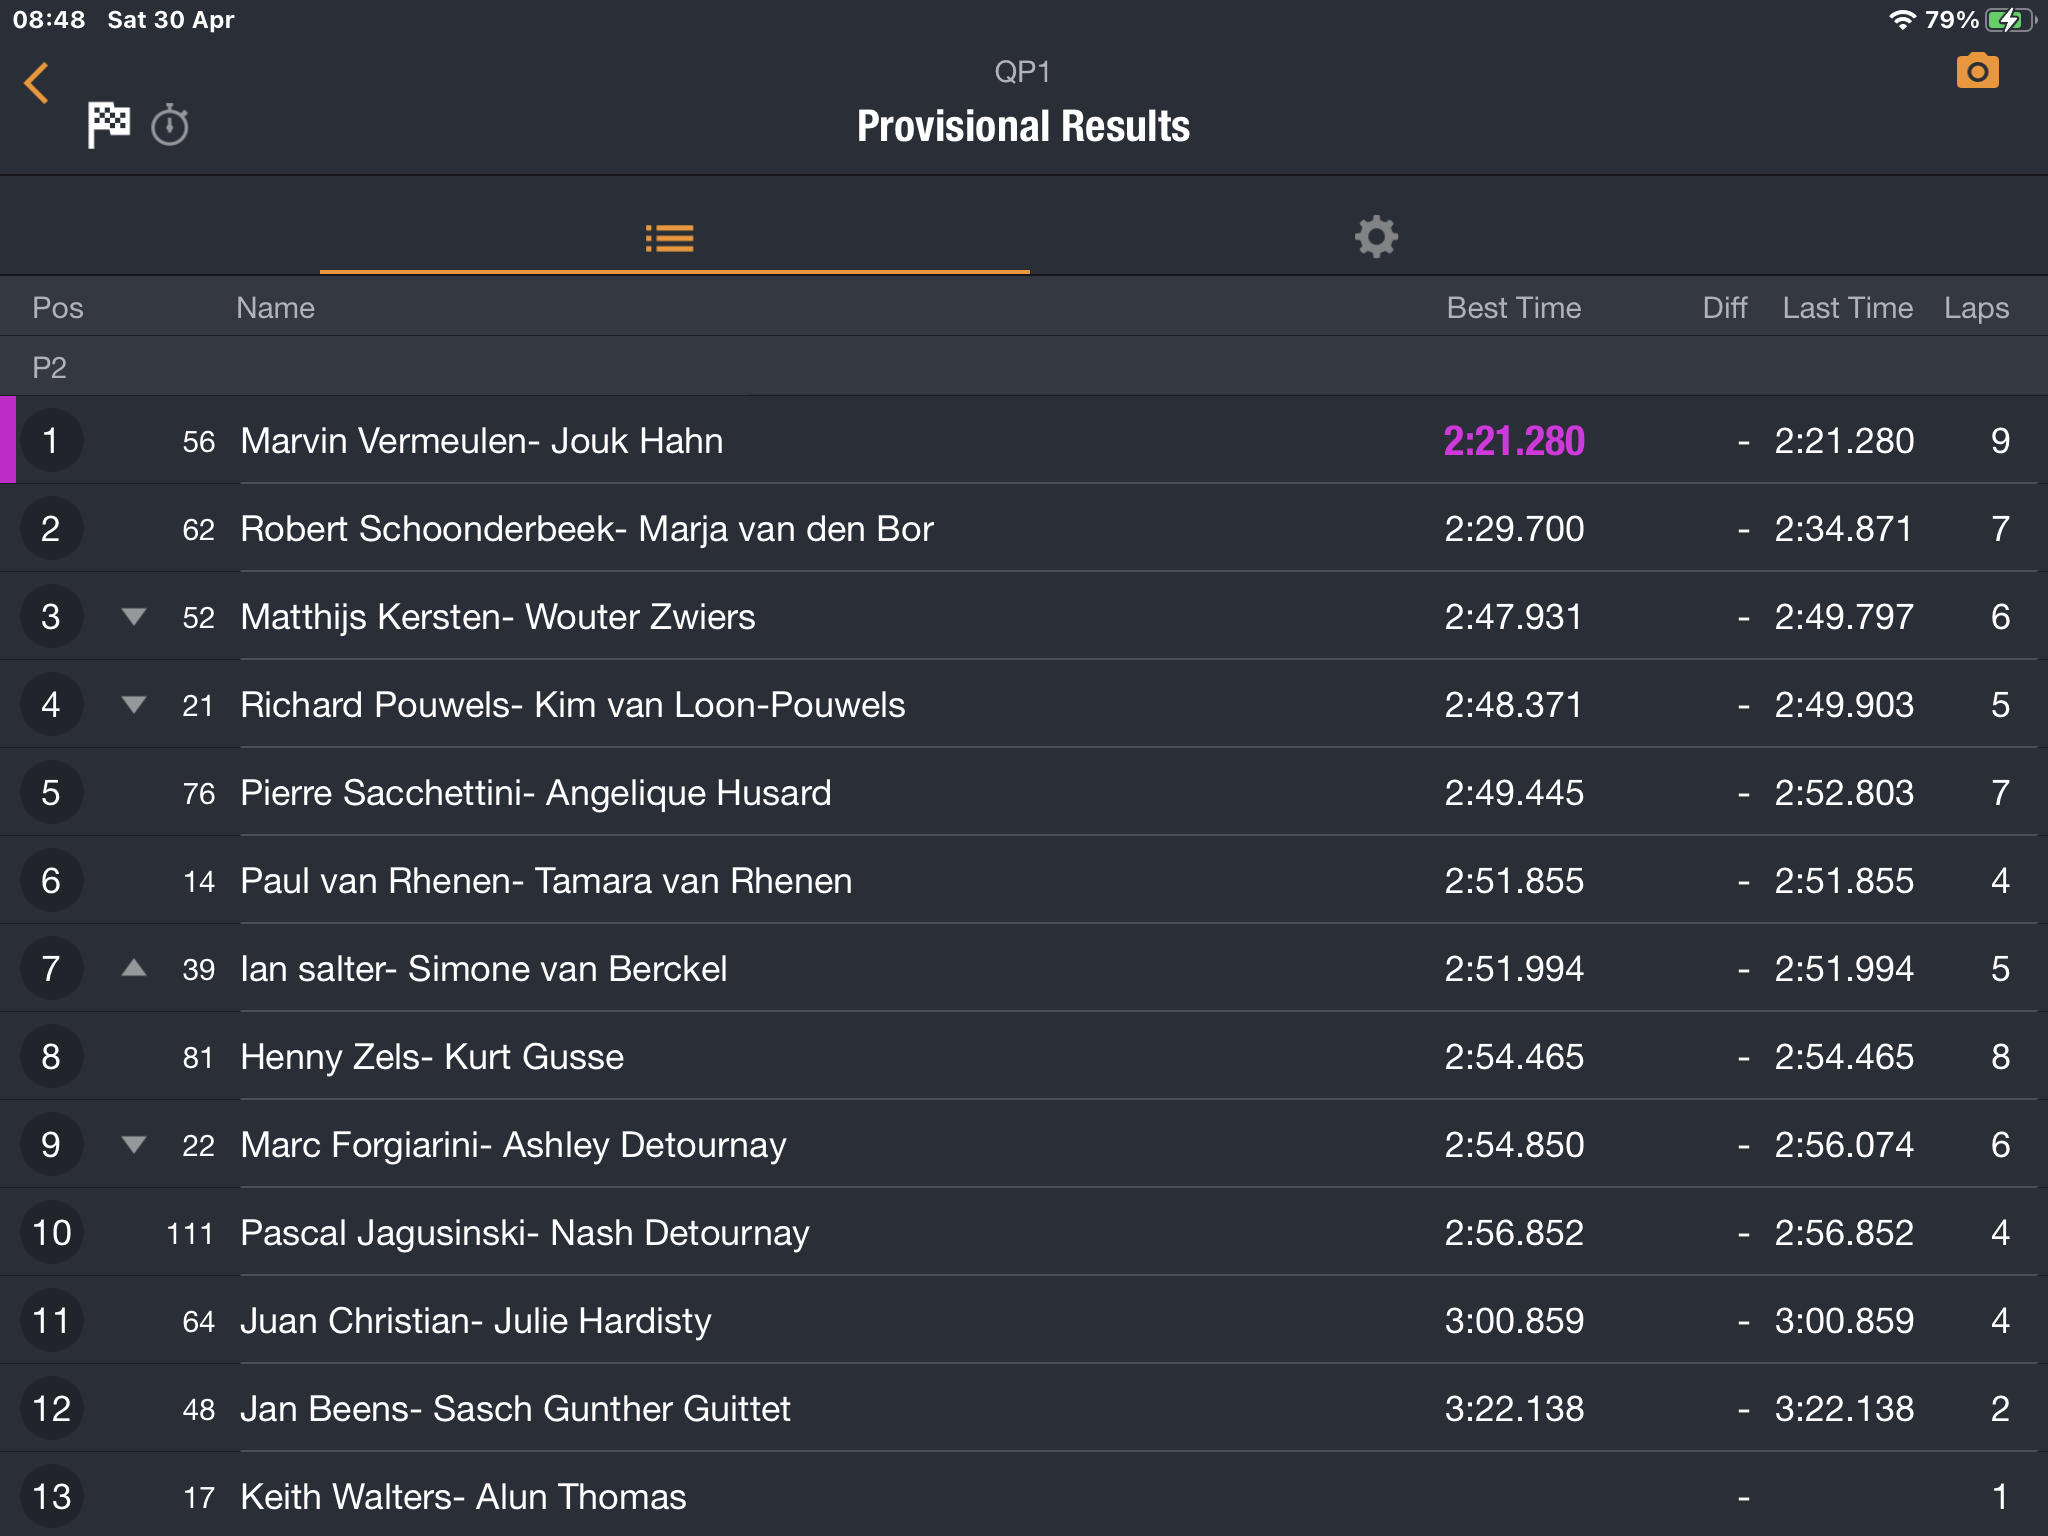Open Paul van Rhenen- Tamara van Rhenen entry
Screen dimensions: 2048x1536
1024,880
